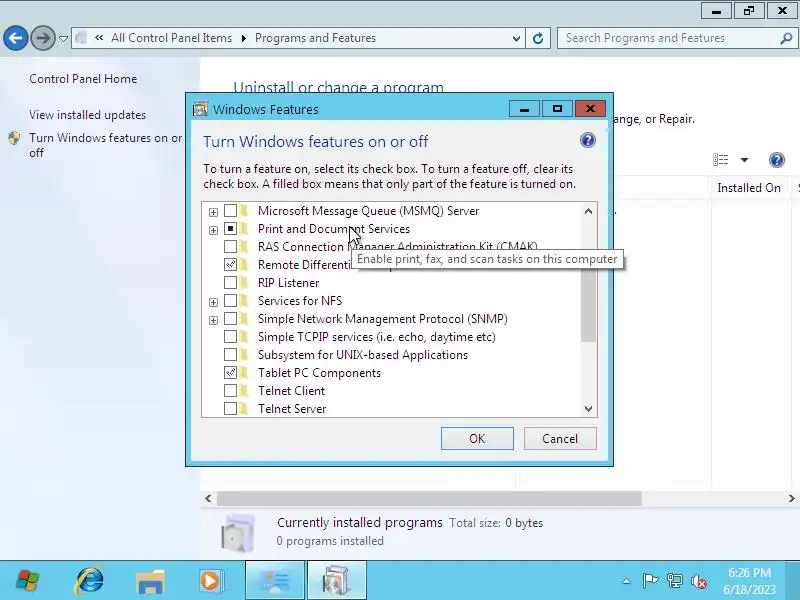This screenshot has height=600, width=800.
Task: Uncheck Tablet PC Components checkbox
Action: [231, 373]
